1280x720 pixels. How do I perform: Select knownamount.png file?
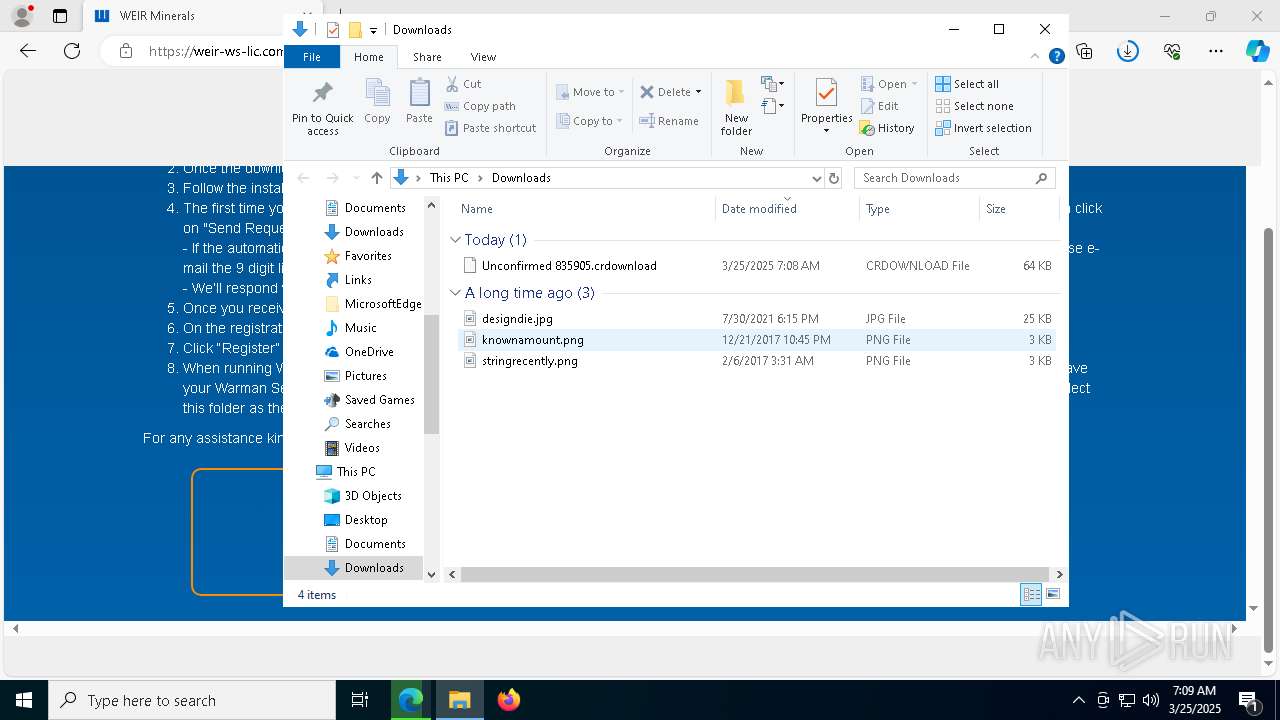click(x=756, y=340)
